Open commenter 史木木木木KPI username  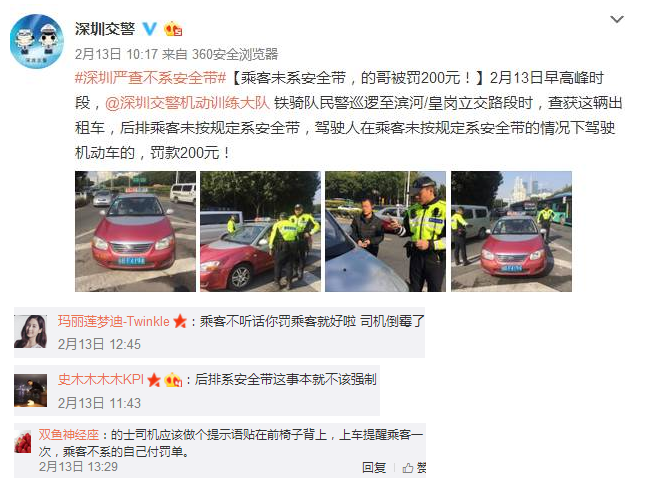tap(101, 380)
